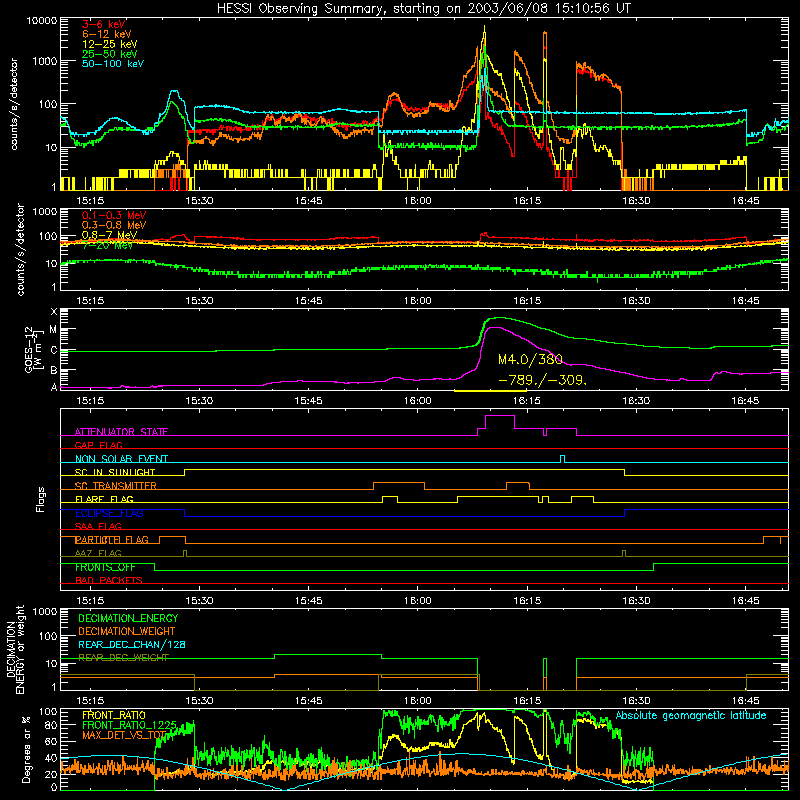This screenshot has width=800, height=800.
Task: Click the HESSI Observing Summary title text
Action: tap(423, 8)
